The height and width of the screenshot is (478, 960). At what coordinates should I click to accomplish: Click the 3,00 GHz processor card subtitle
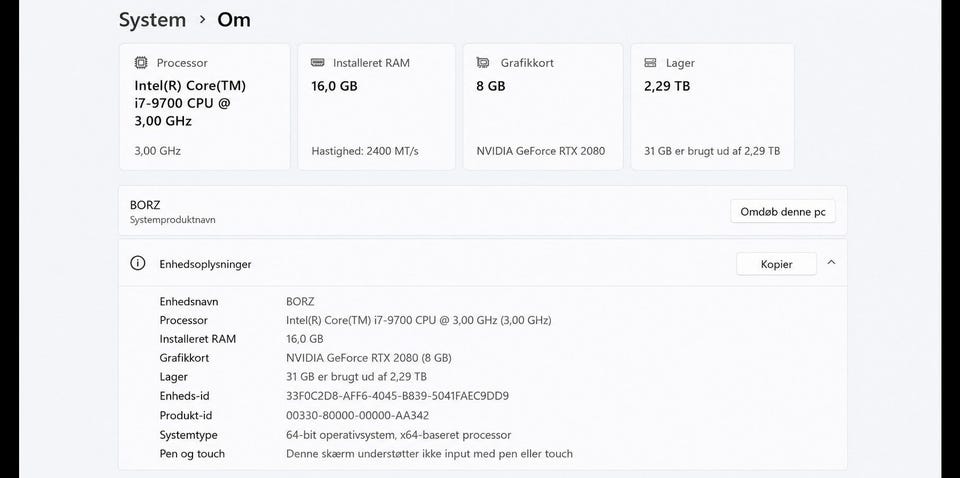(157, 151)
